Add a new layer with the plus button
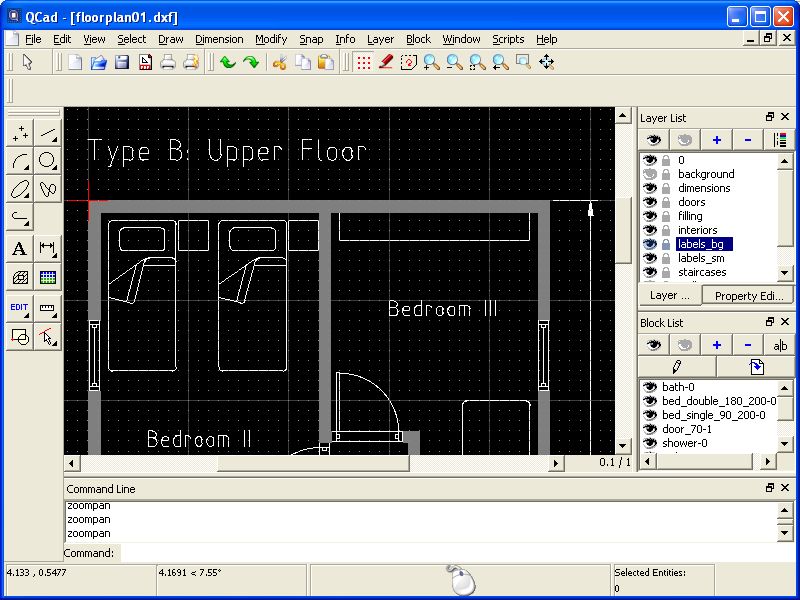Screen dimensions: 800x600 click(x=716, y=140)
